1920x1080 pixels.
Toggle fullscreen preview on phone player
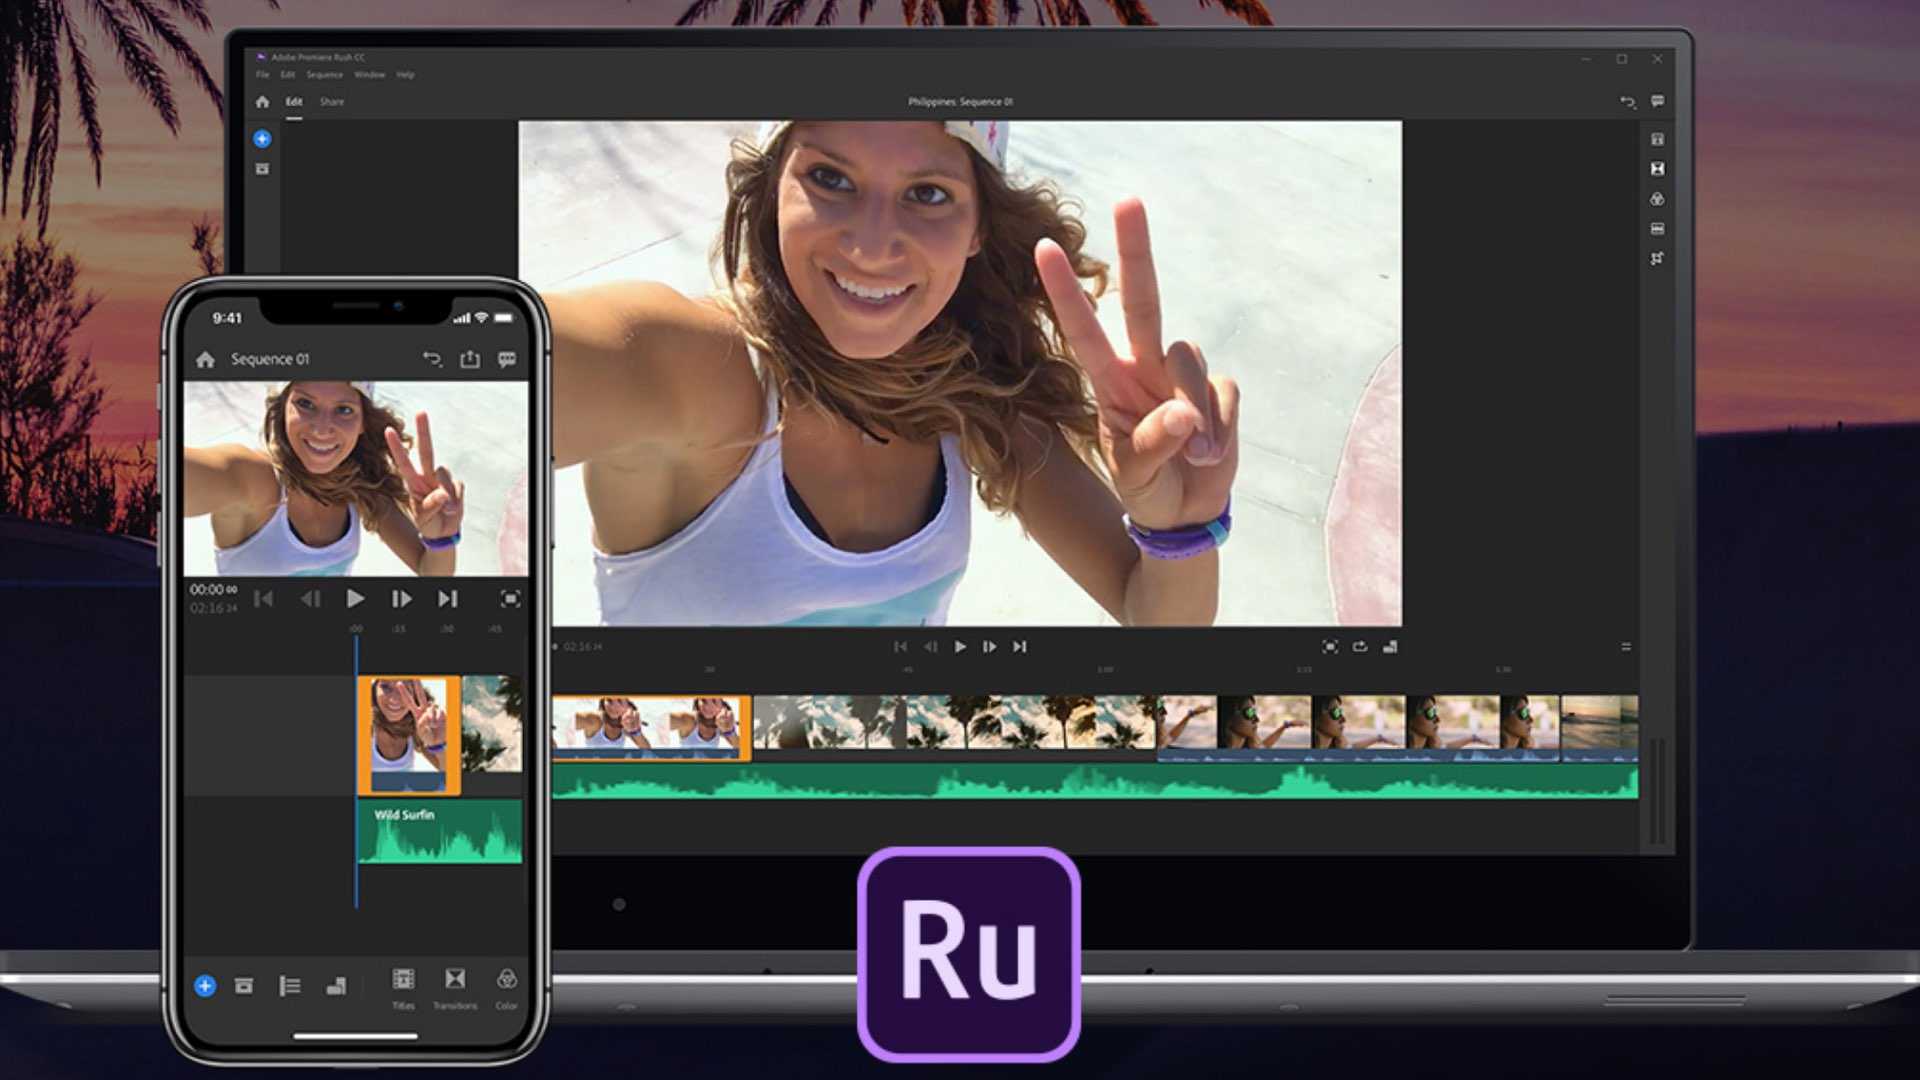click(510, 598)
